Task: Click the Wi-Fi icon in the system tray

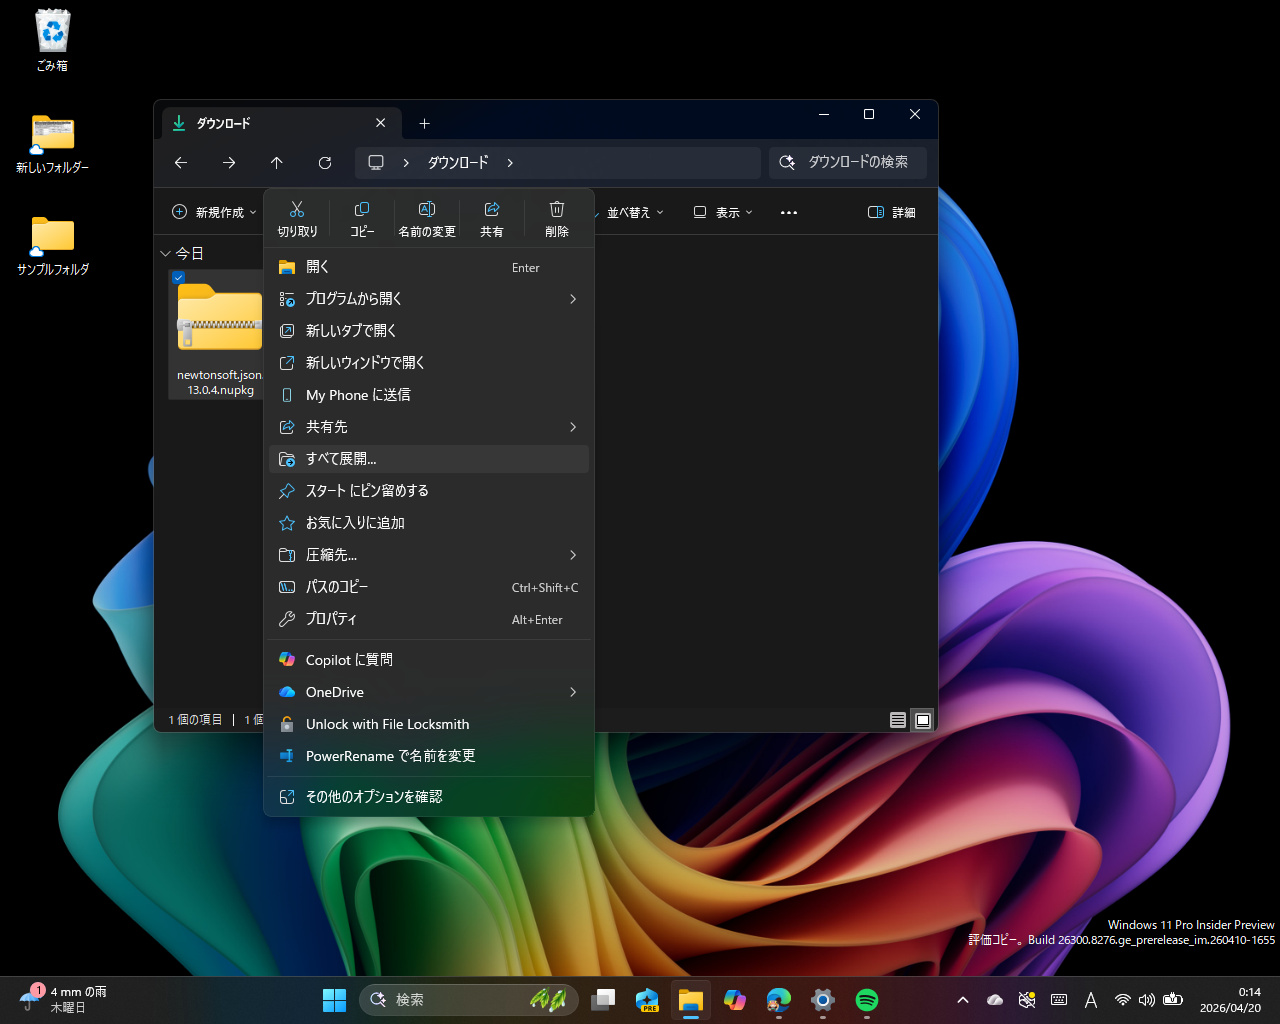Action: click(1122, 1000)
